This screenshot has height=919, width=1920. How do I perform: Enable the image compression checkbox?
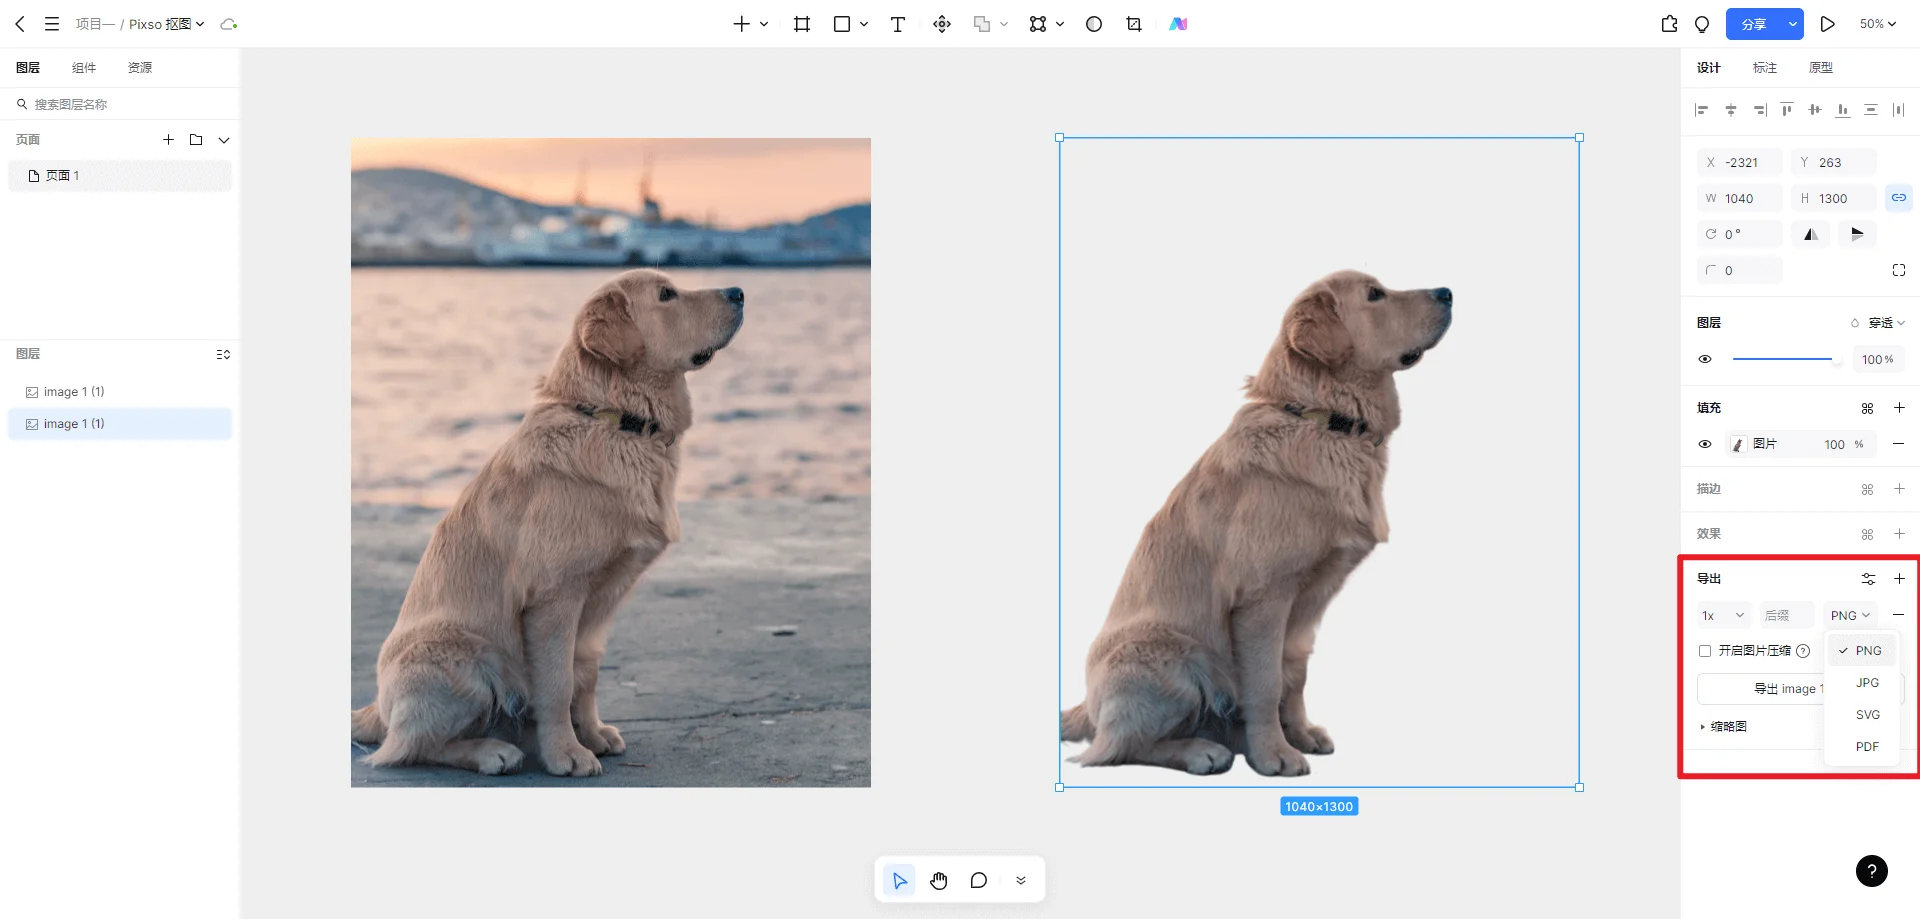1705,651
